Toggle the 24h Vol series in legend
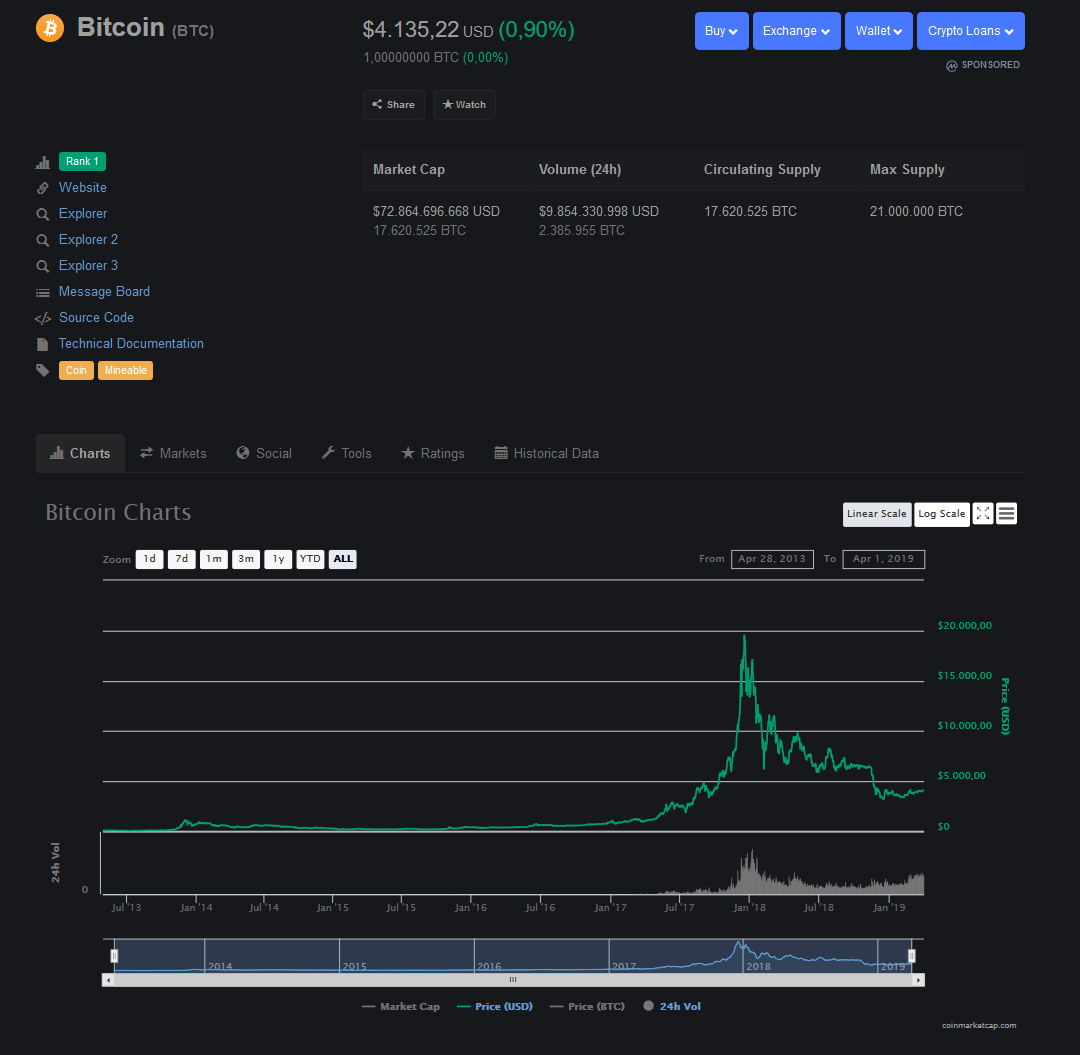This screenshot has height=1055, width=1080. [672, 1006]
